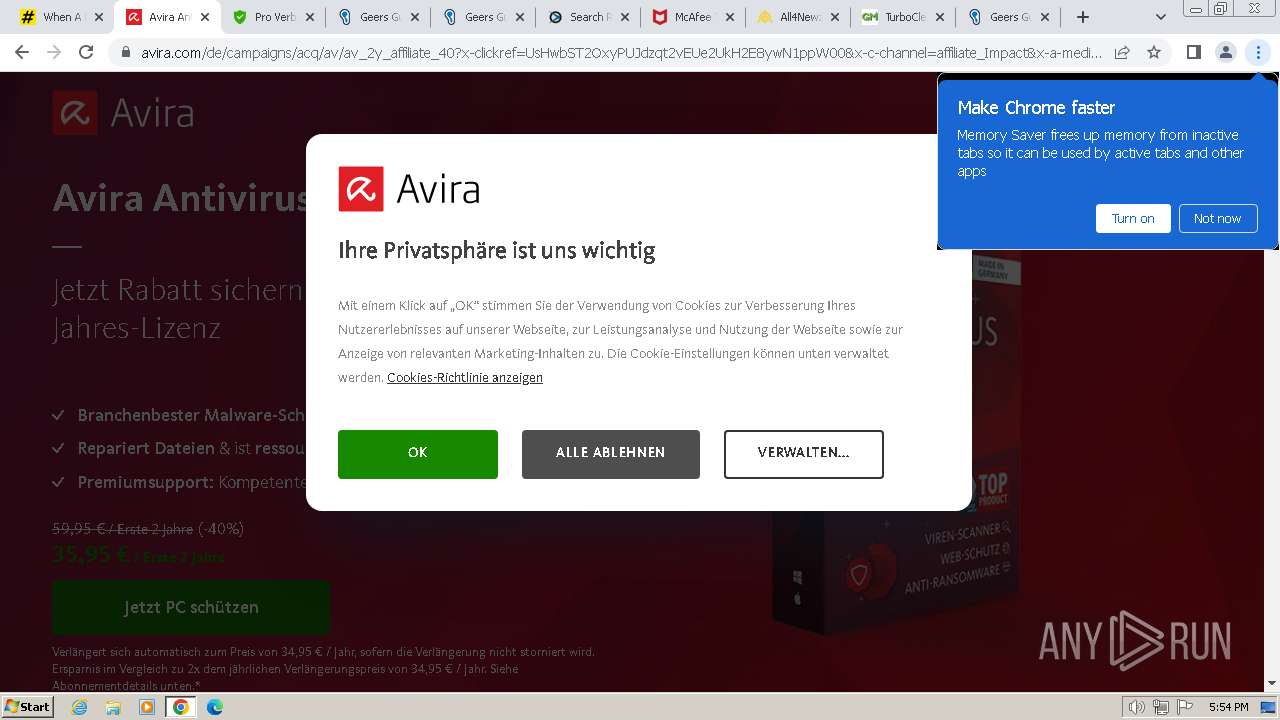The image size is (1280, 720).
Task: Click the address bar URL
Action: (620, 52)
